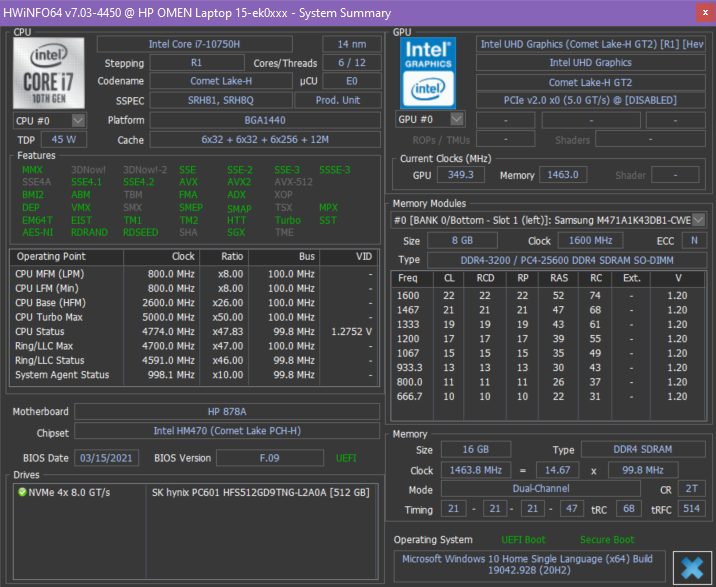The width and height of the screenshot is (716, 587).
Task: Select the SK hynix PC601 drive entry
Action: (260, 492)
